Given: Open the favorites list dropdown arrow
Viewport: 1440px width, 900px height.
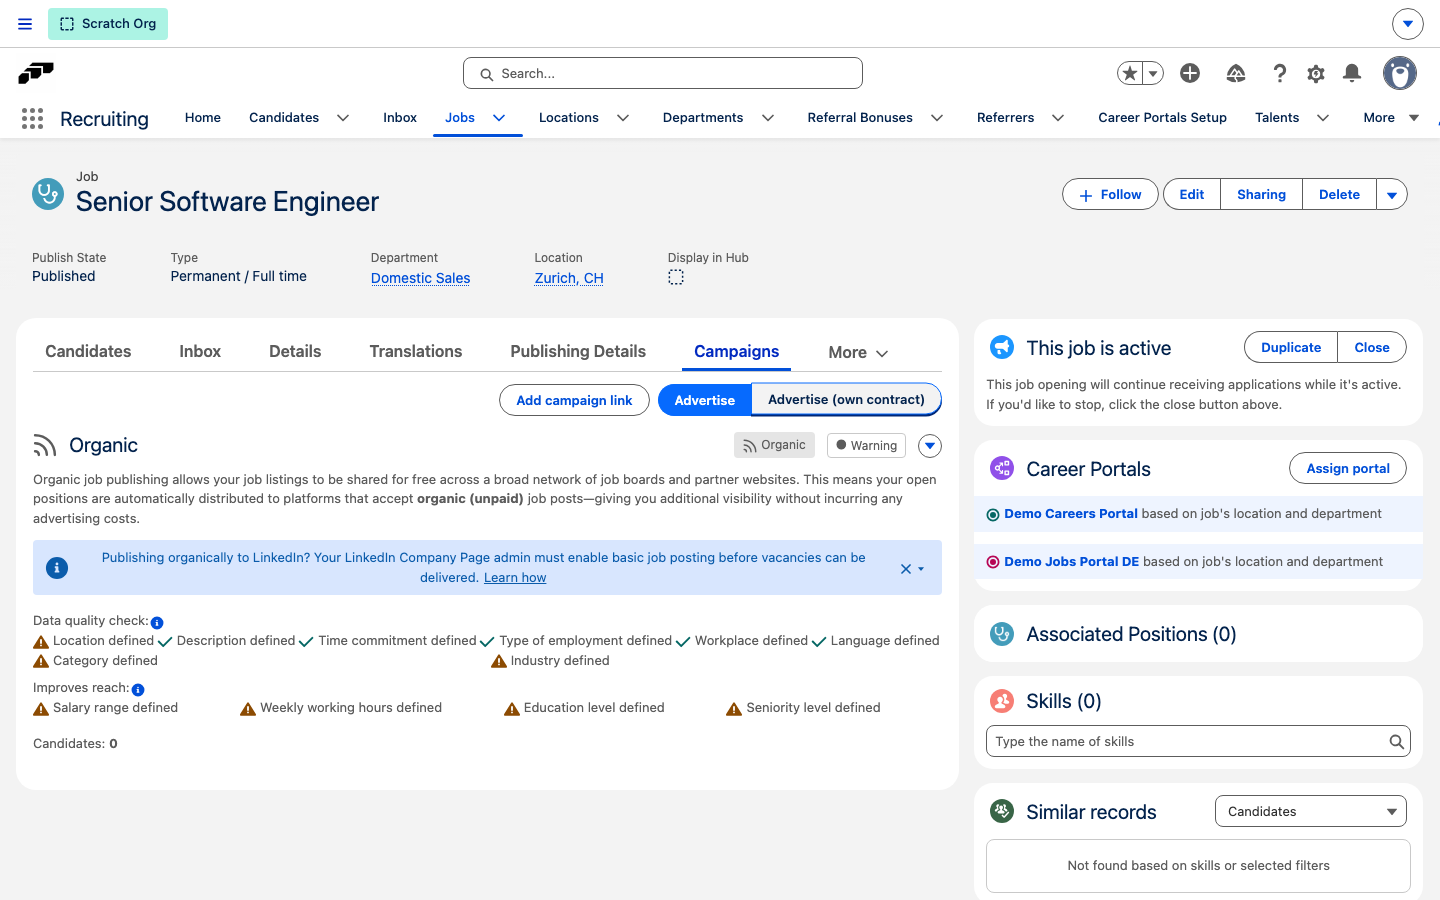Looking at the screenshot, I should 1153,73.
